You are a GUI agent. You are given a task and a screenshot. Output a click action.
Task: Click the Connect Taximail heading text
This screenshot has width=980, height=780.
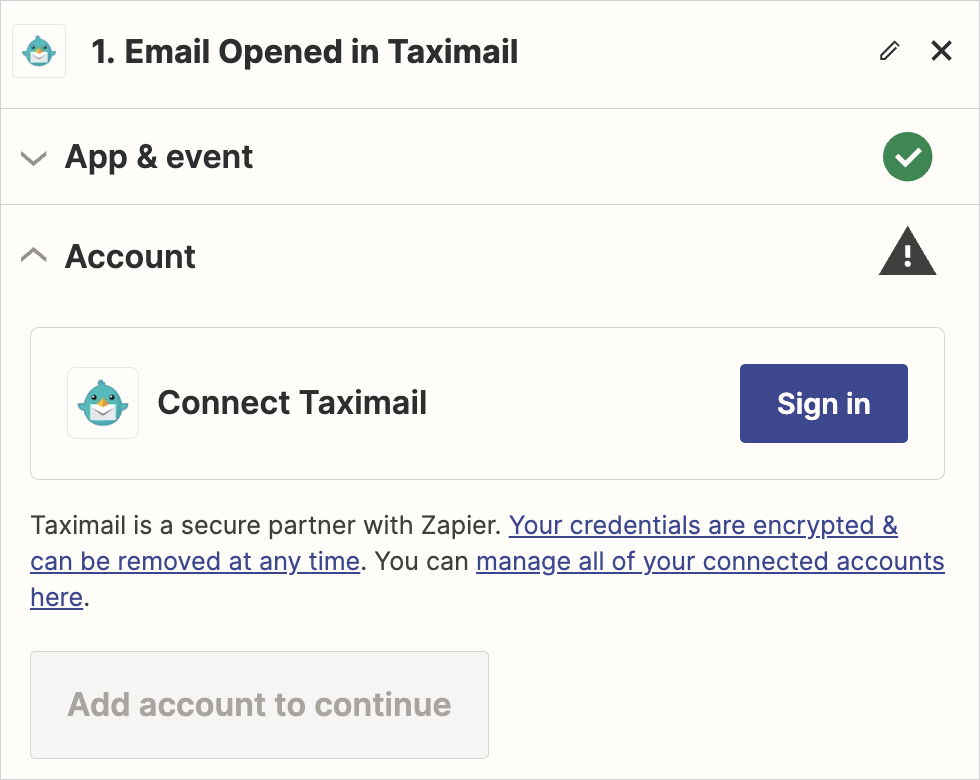pos(292,403)
